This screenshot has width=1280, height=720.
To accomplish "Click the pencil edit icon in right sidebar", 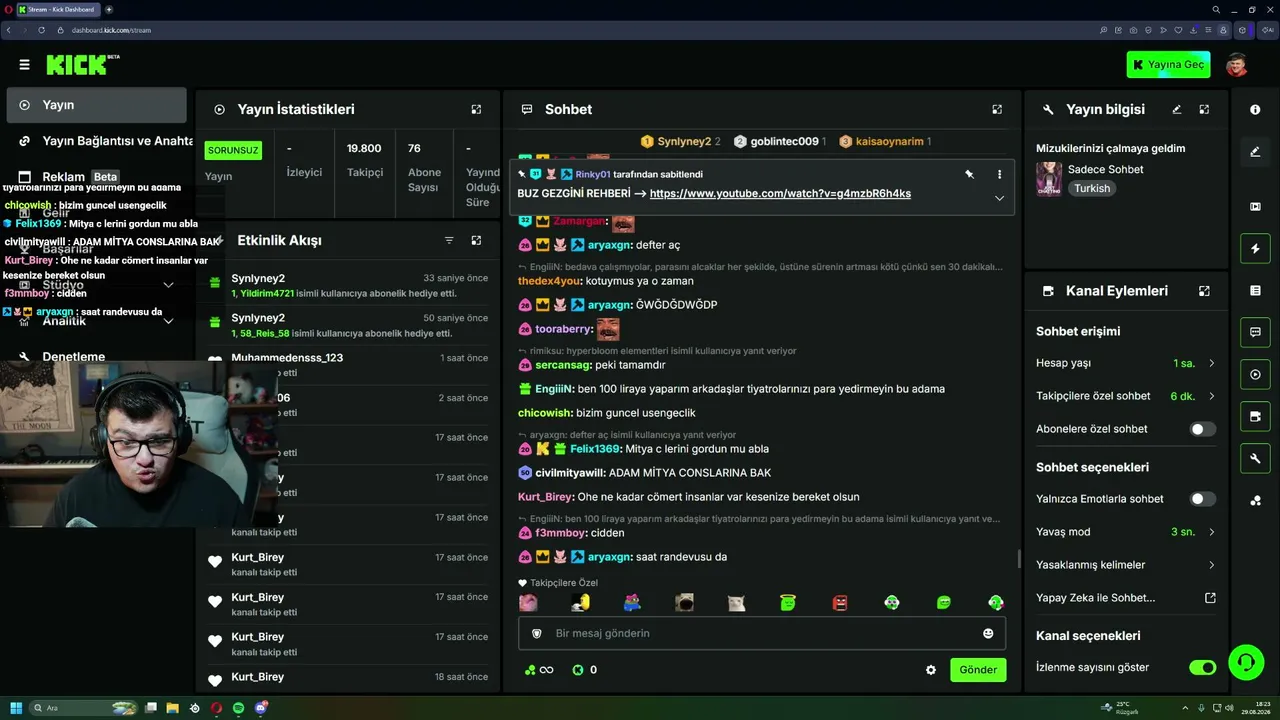I will (x=1255, y=152).
